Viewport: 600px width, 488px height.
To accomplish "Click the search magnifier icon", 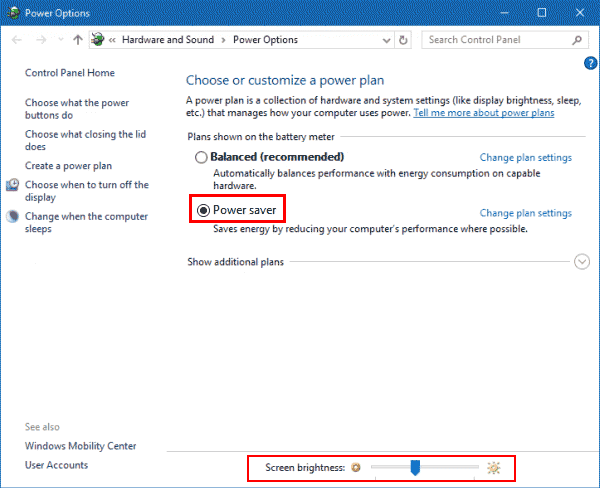I will pos(577,39).
